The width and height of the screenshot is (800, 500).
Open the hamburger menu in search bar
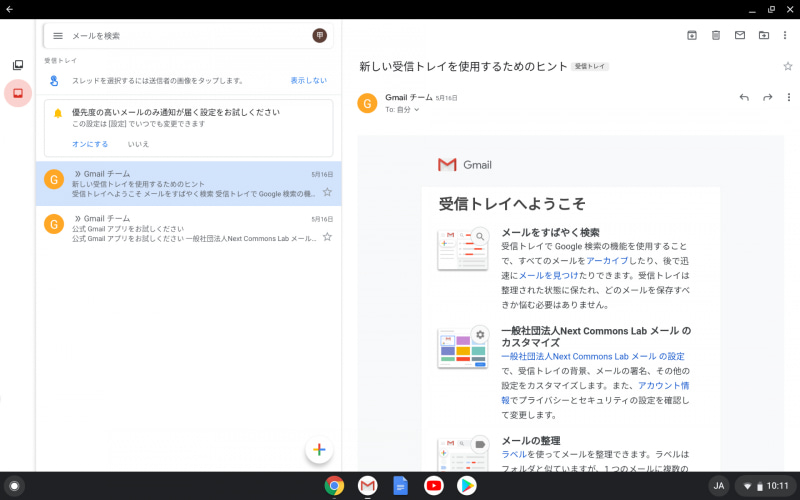58,36
